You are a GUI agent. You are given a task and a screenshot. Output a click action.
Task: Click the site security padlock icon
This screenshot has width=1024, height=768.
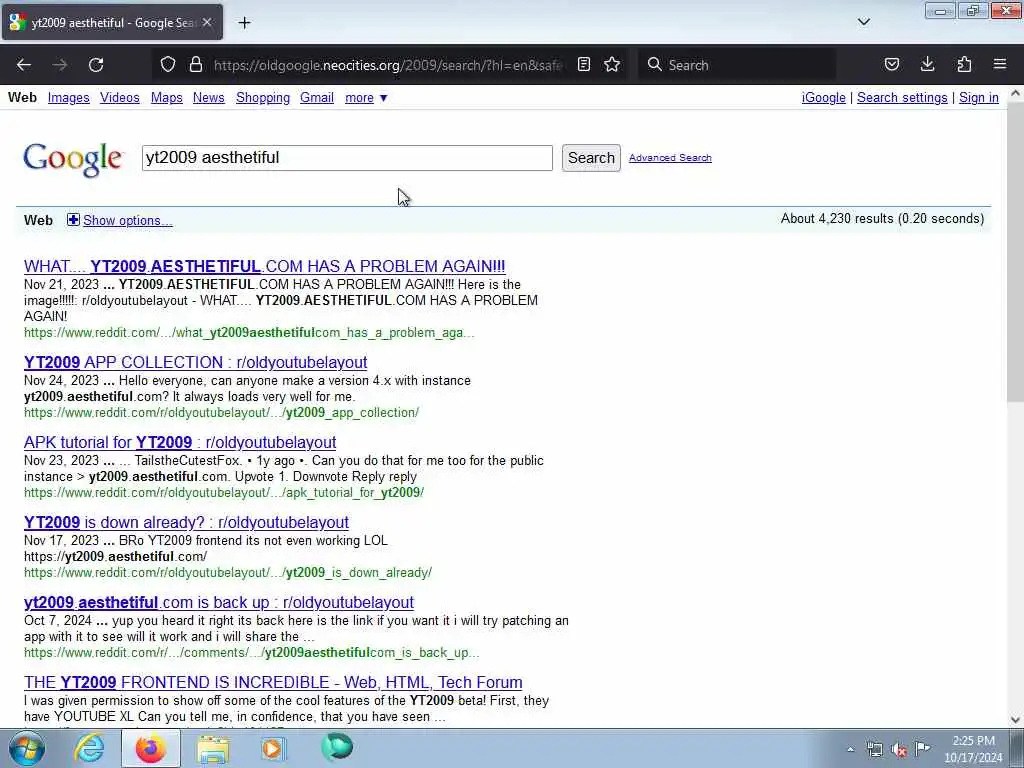point(195,65)
